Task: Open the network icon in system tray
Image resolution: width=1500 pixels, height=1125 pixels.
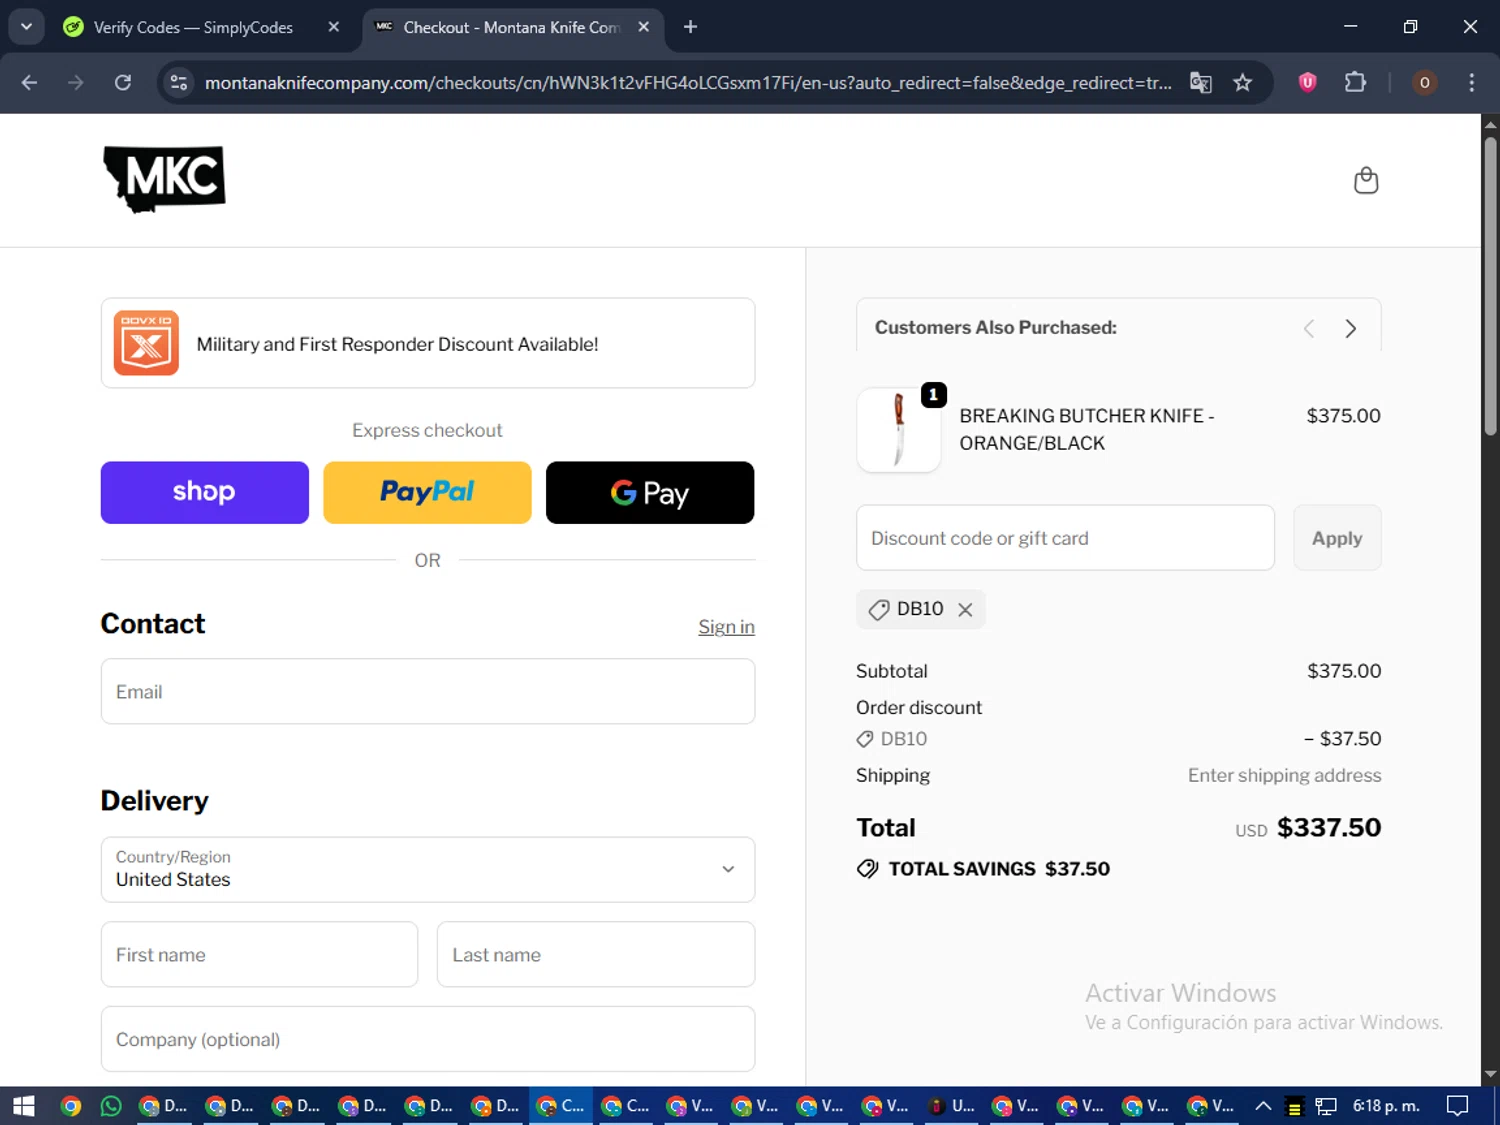Action: point(1326,1106)
